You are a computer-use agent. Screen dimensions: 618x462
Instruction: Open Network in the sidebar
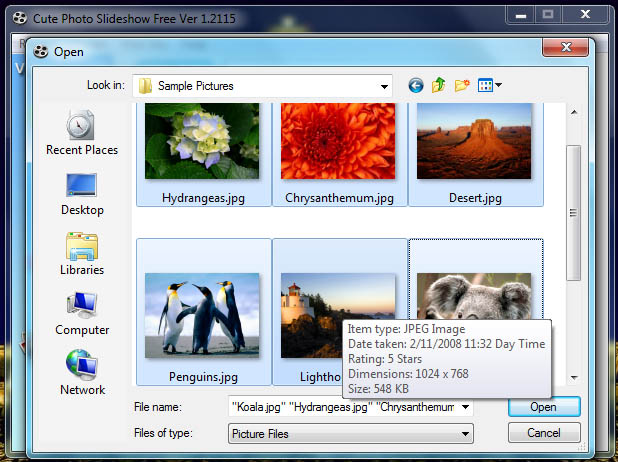point(82,373)
